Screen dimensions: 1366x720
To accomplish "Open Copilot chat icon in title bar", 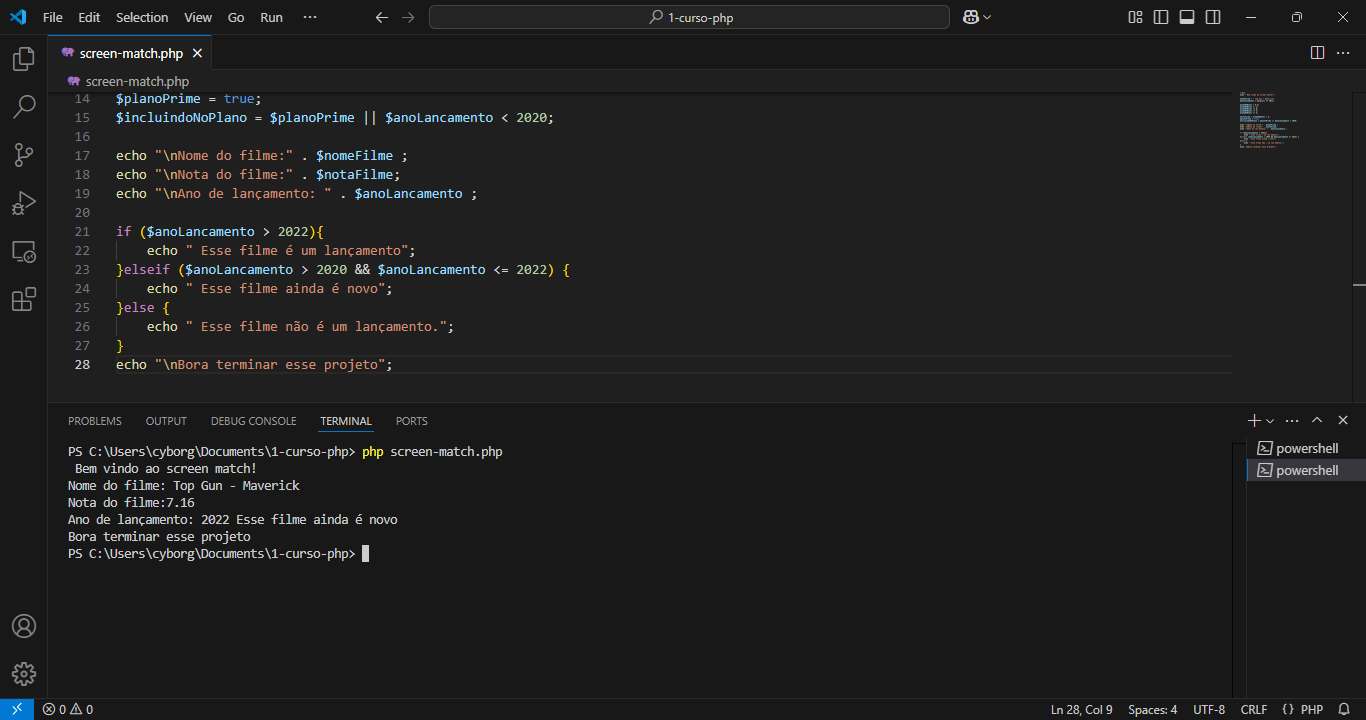I will tap(970, 17).
